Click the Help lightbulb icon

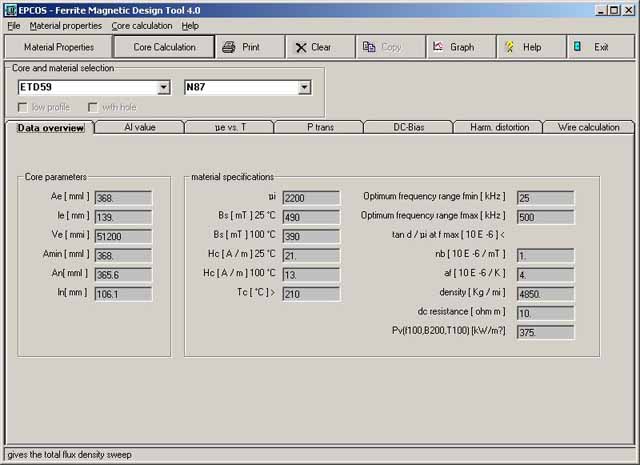(x=509, y=47)
